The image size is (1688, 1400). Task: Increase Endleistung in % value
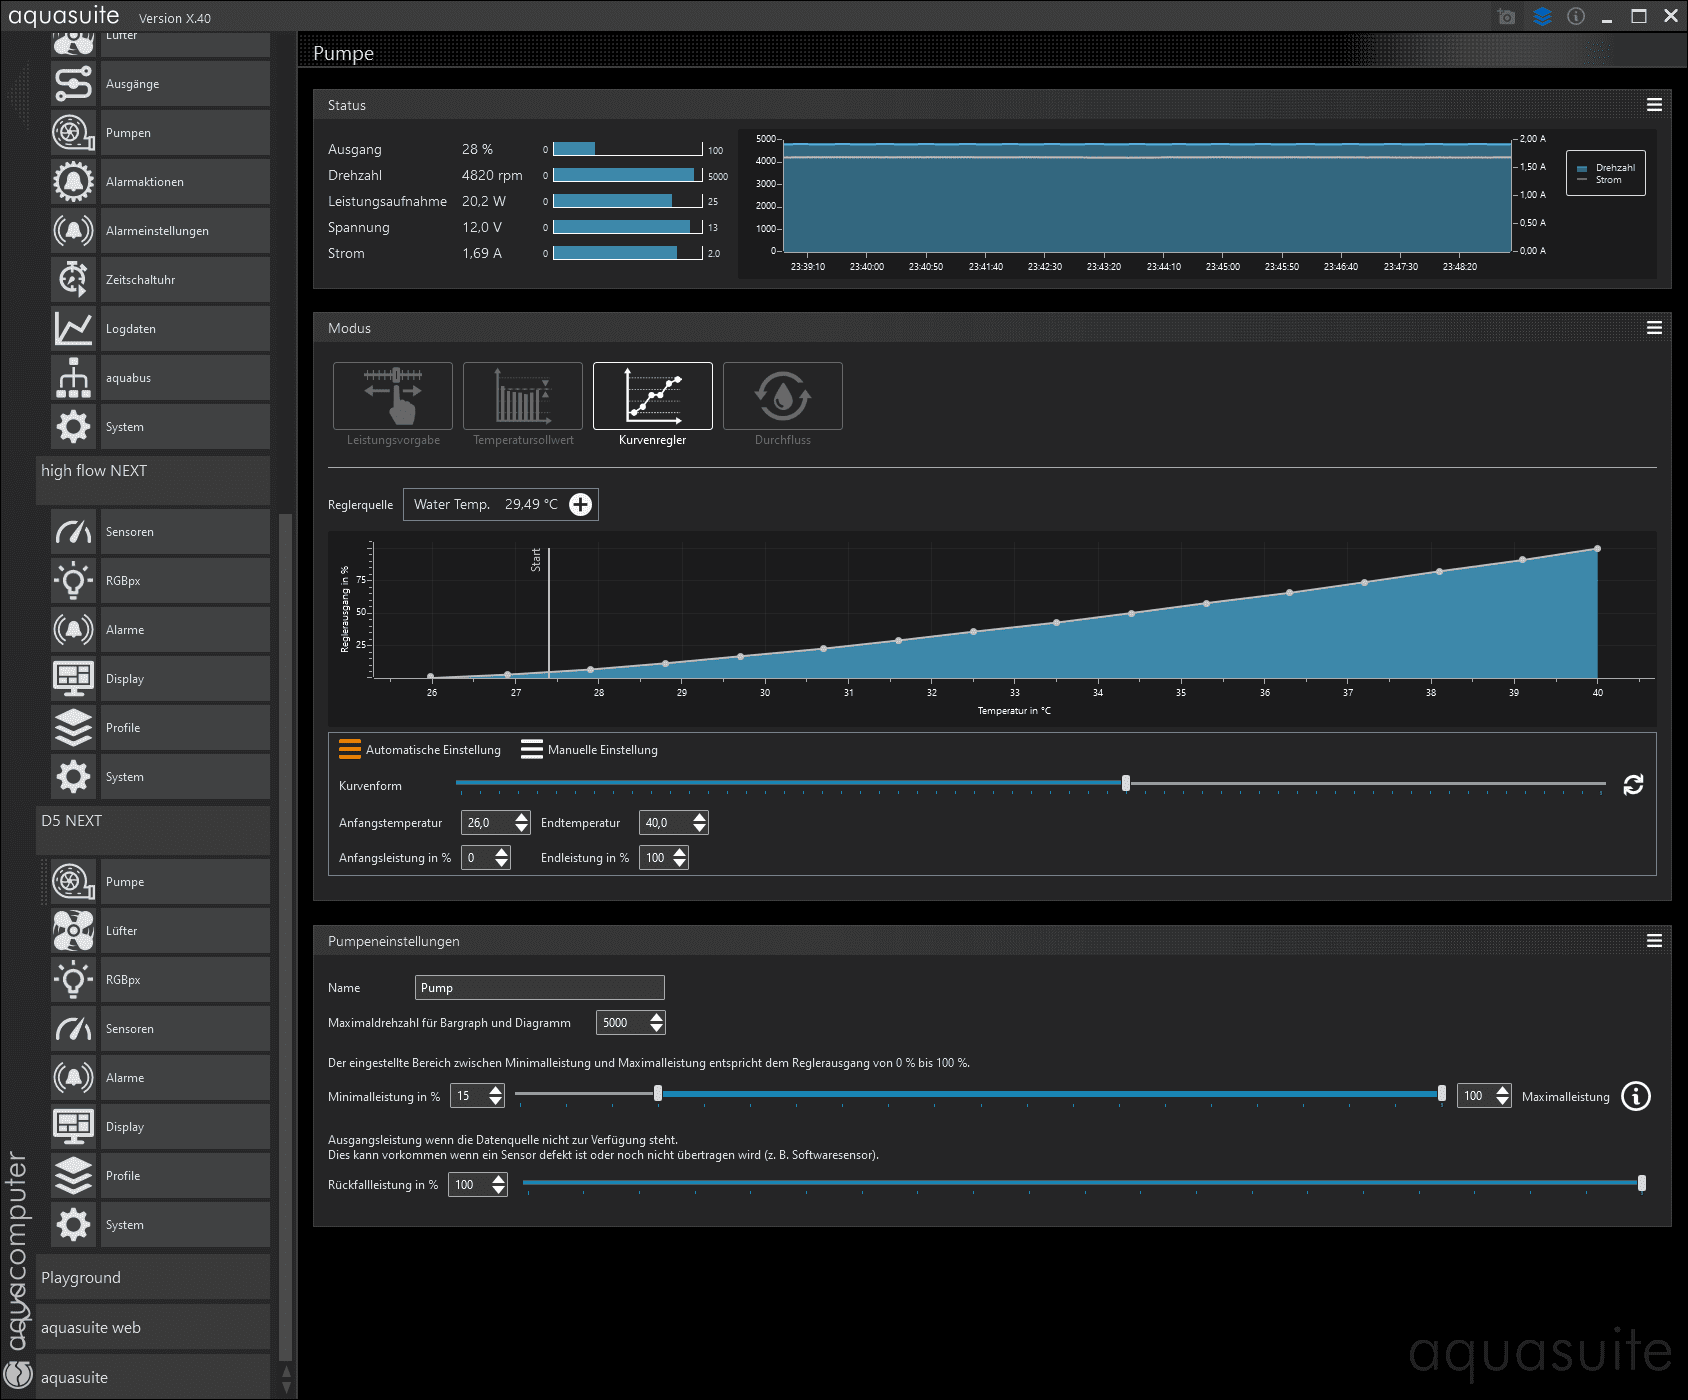(680, 852)
